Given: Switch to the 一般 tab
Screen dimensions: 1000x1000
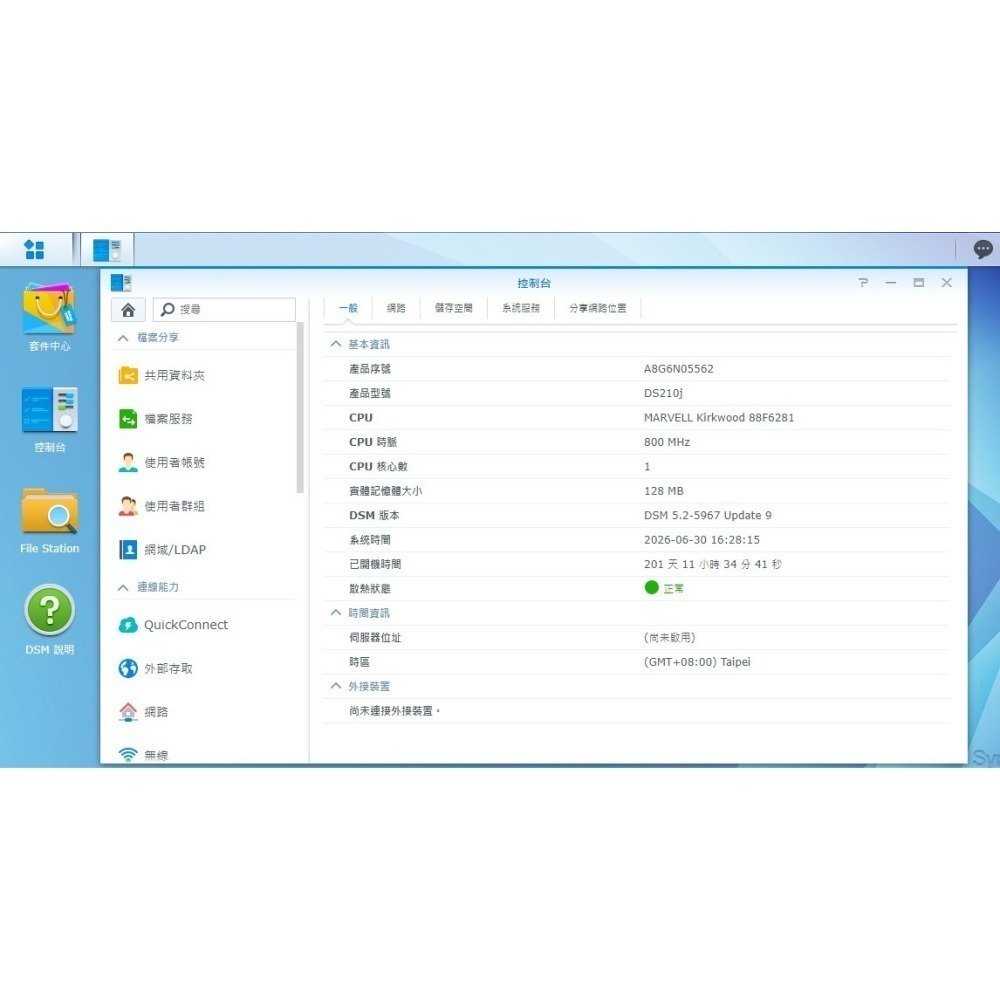Looking at the screenshot, I should pyautogui.click(x=348, y=308).
